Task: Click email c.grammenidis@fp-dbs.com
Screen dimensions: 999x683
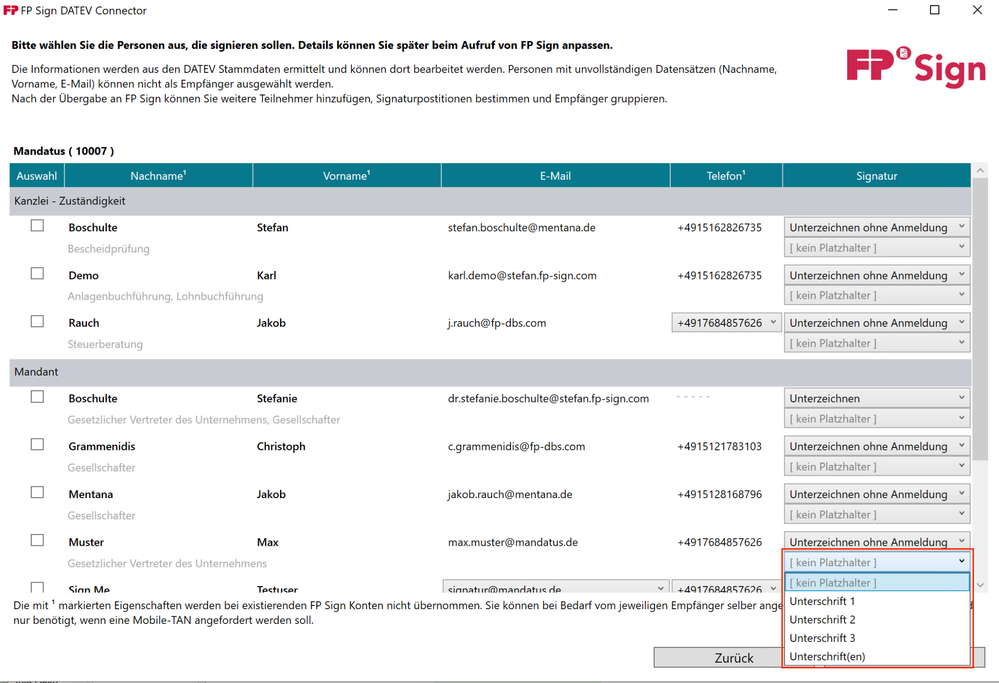Action: 516,446
